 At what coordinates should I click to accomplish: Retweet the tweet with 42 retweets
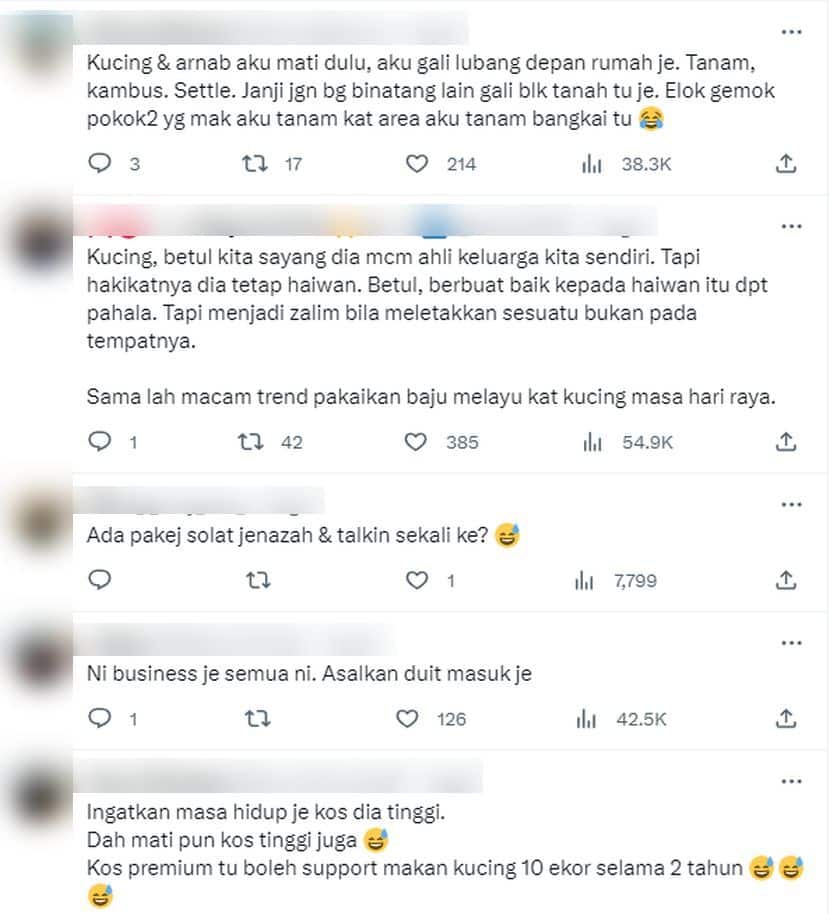click(251, 442)
